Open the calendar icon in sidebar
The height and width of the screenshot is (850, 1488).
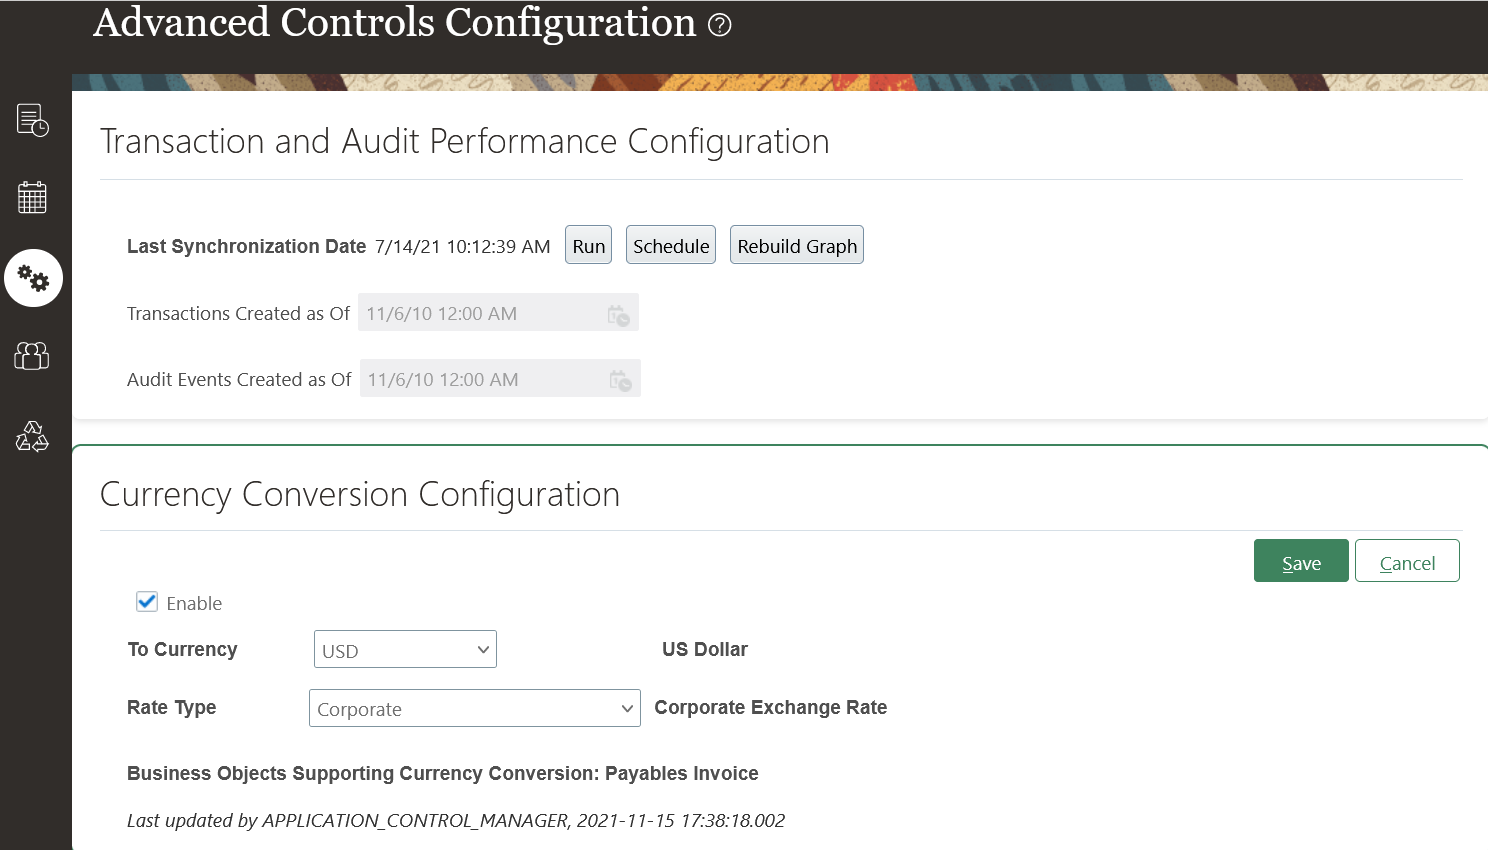[x=33, y=198]
